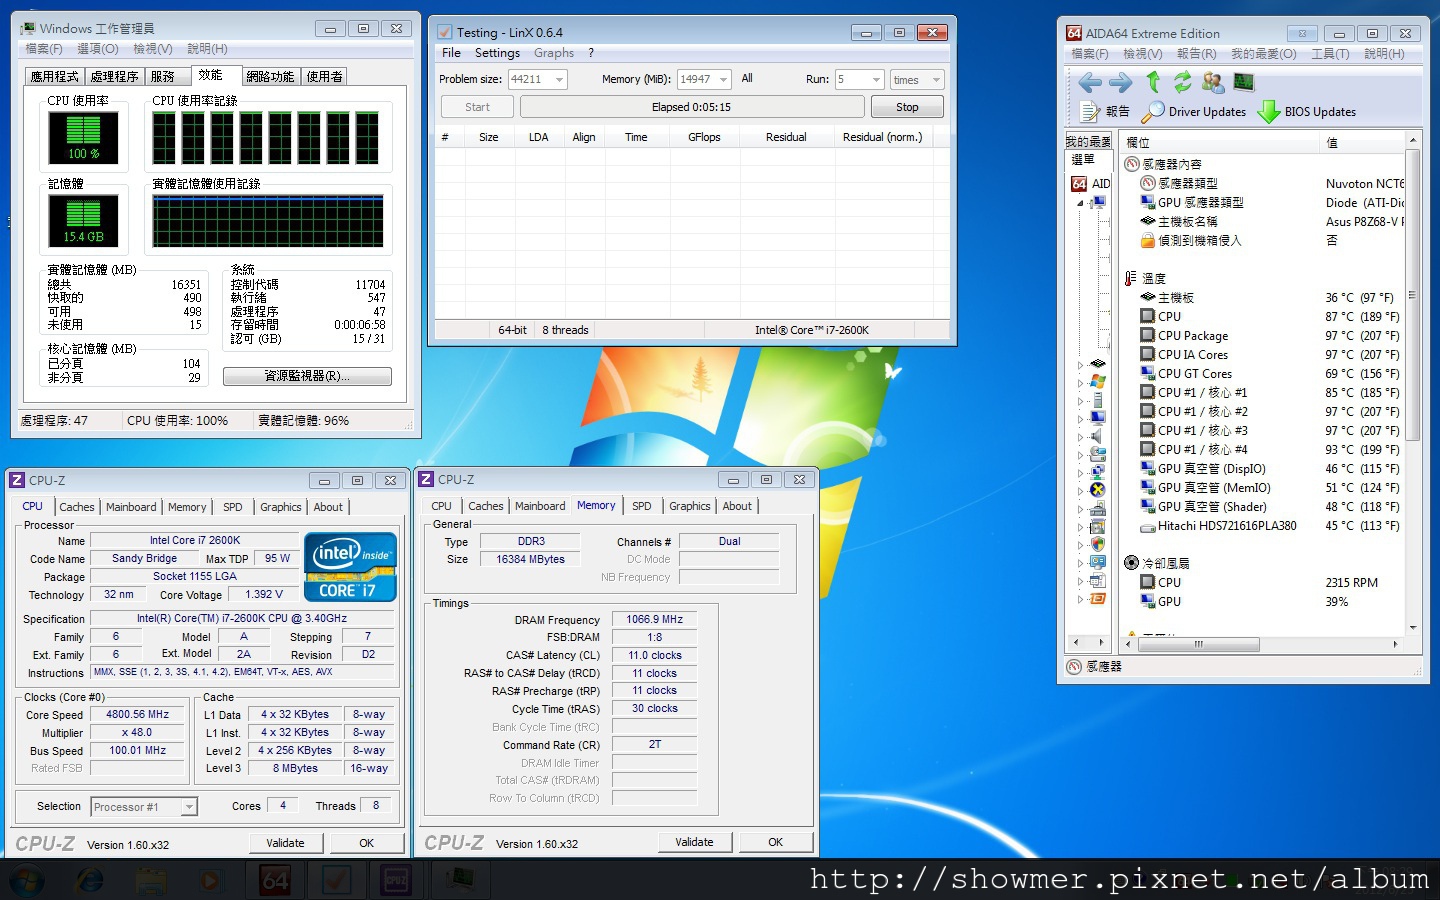Select the Computer node icon in AIDA64 tree
Viewport: 1440px width, 900px height.
click(x=1098, y=203)
